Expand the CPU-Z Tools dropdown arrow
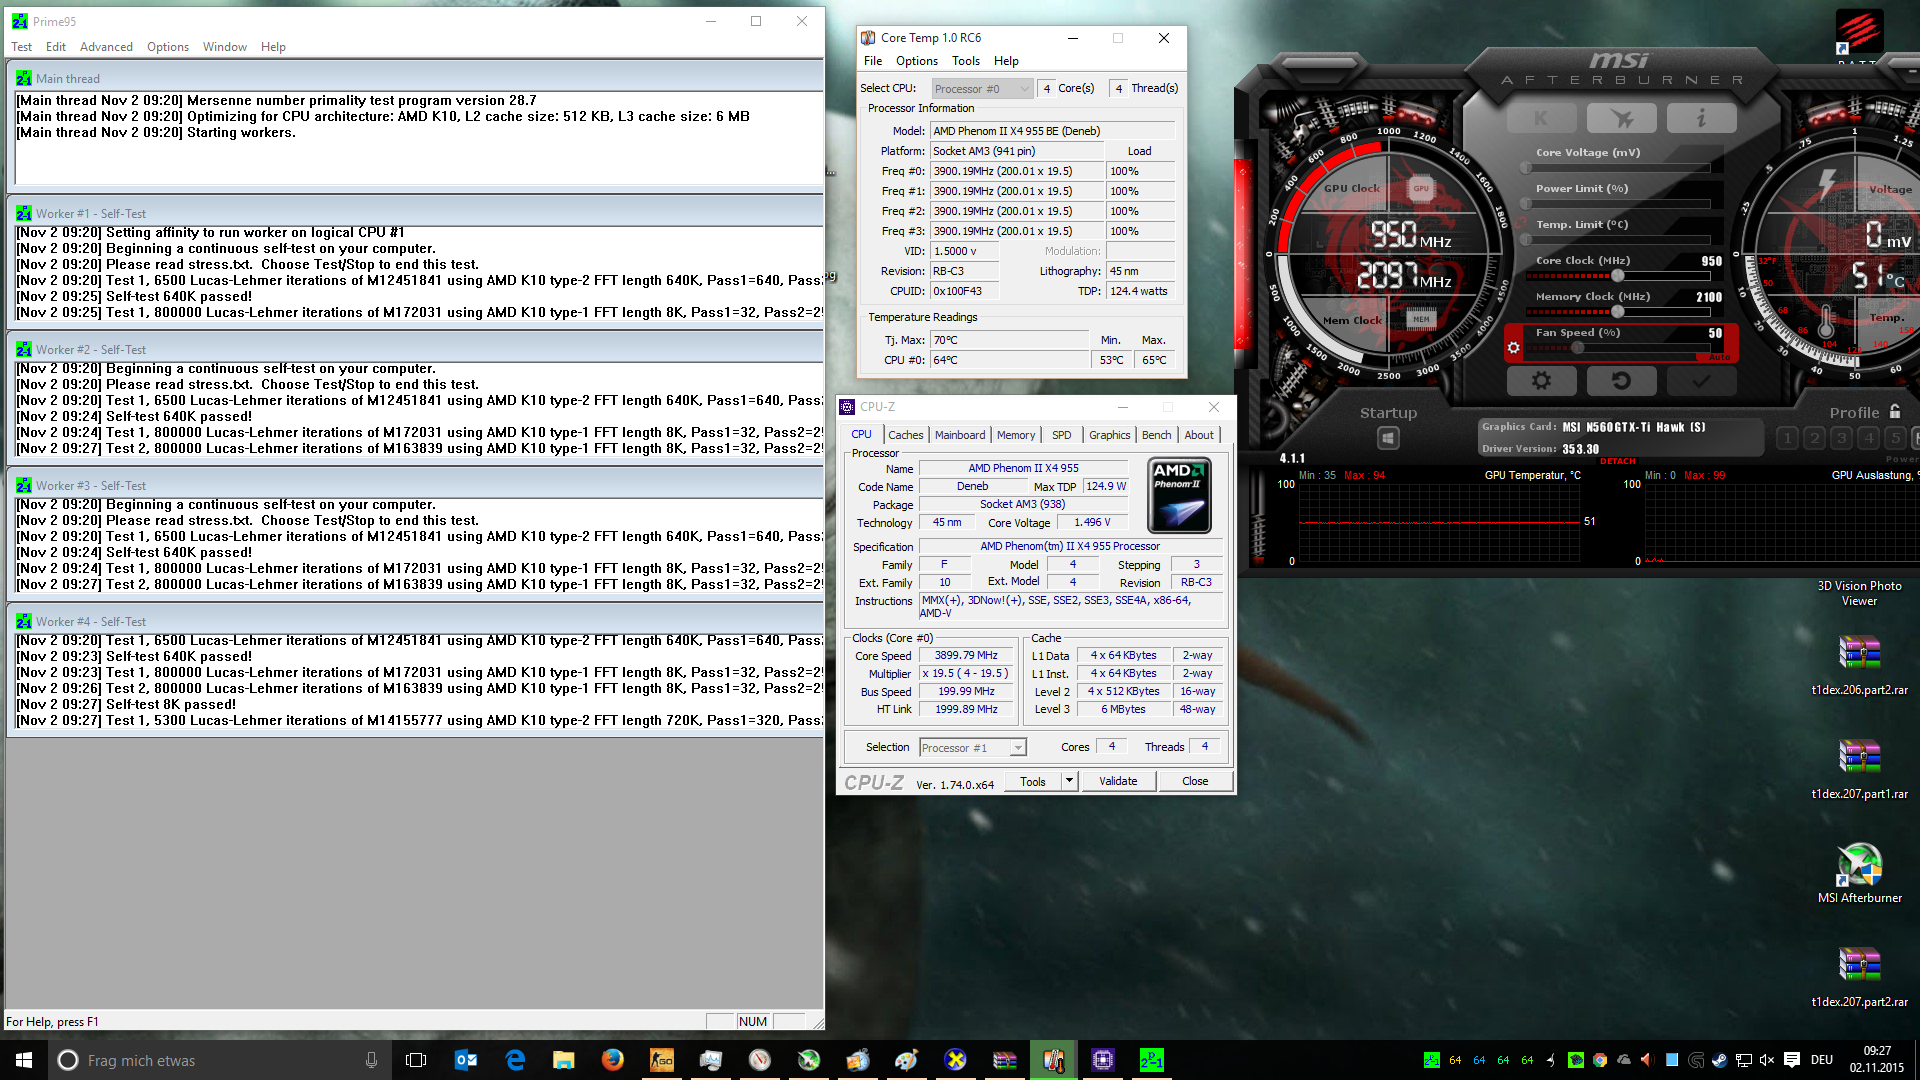 [x=1069, y=781]
